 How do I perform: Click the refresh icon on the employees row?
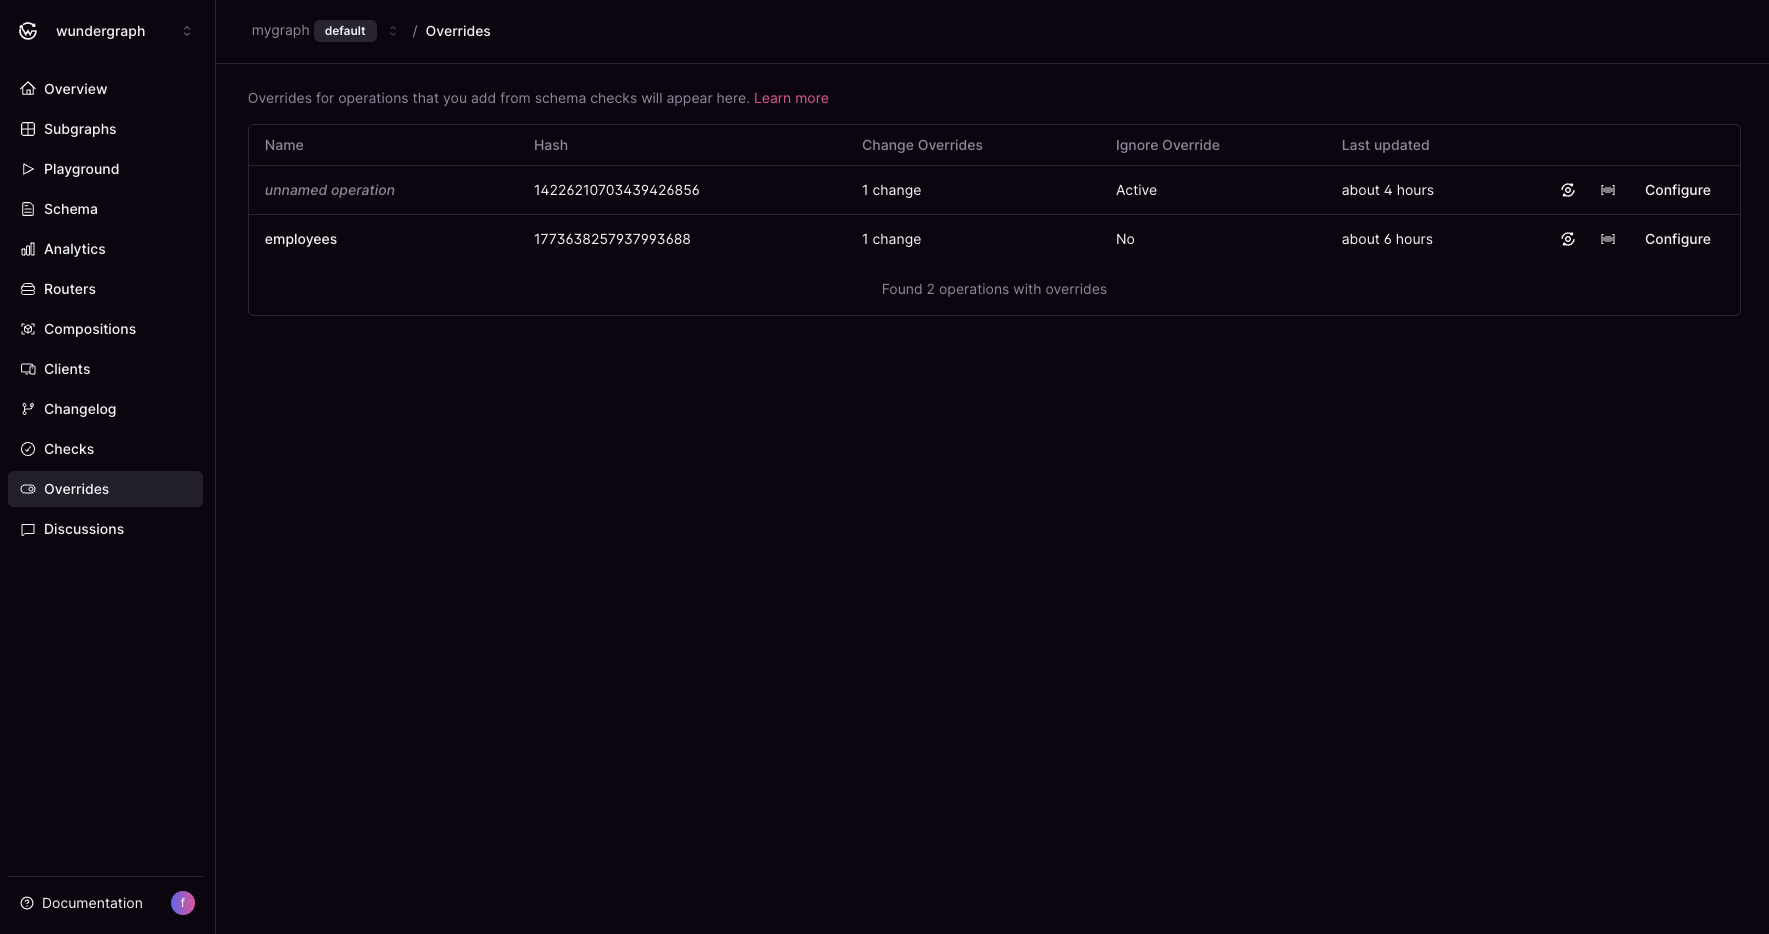1568,239
